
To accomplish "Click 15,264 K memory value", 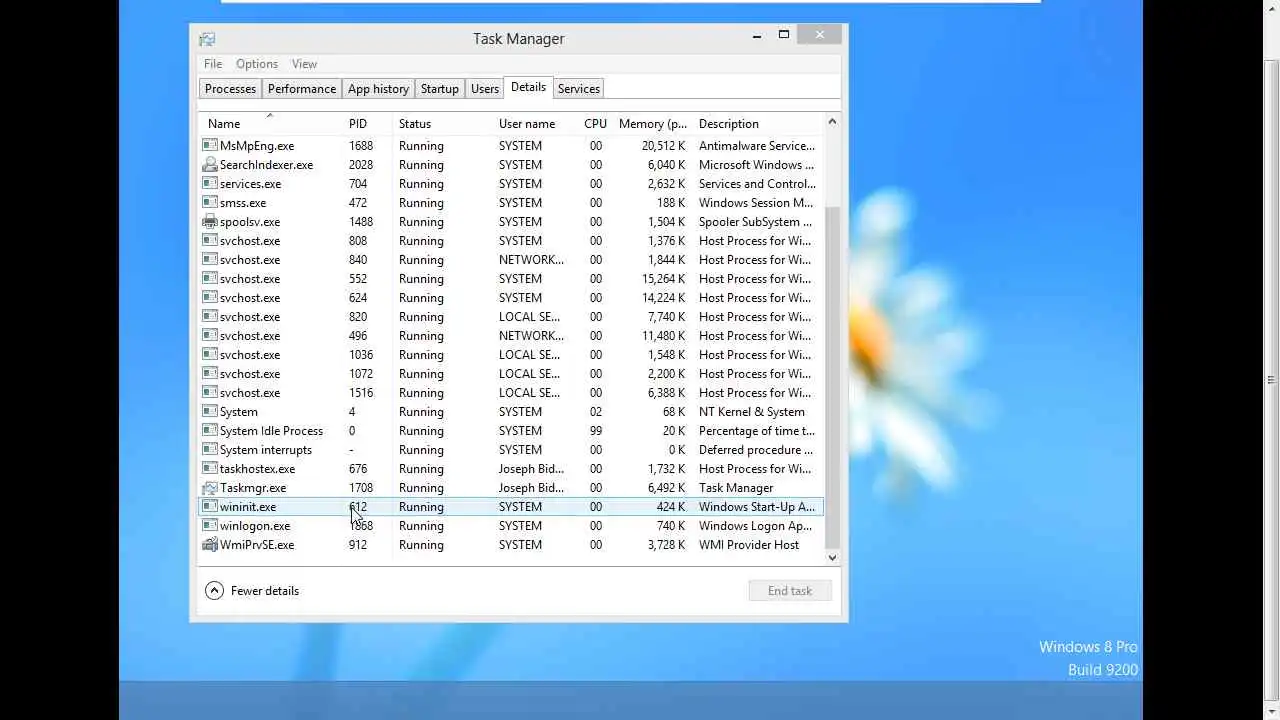I will [x=664, y=278].
